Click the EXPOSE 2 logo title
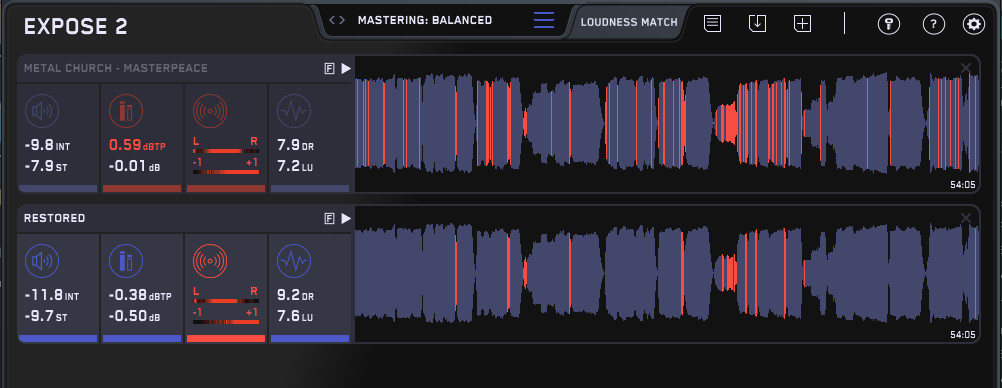The width and height of the screenshot is (1002, 388). pos(75,26)
